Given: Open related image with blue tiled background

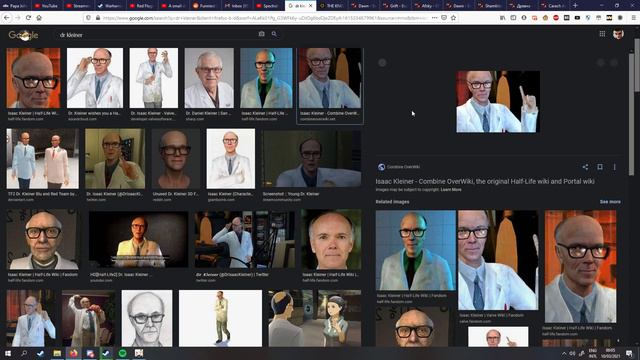Looking at the screenshot, I should coord(416,250).
